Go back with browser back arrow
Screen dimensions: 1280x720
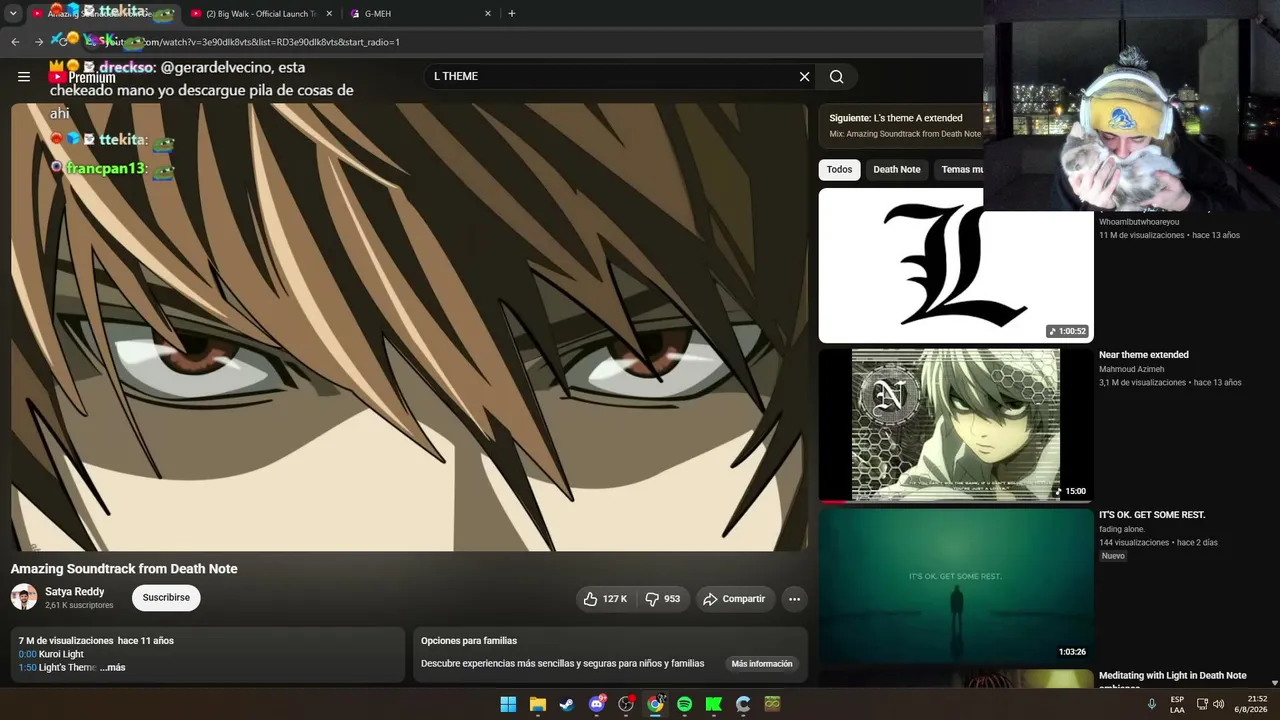pyautogui.click(x=15, y=42)
